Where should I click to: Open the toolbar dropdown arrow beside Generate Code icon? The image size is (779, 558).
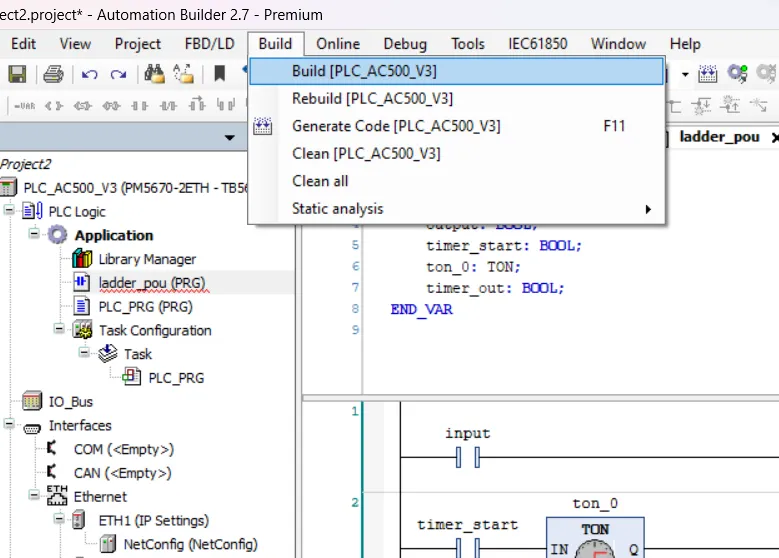point(685,75)
